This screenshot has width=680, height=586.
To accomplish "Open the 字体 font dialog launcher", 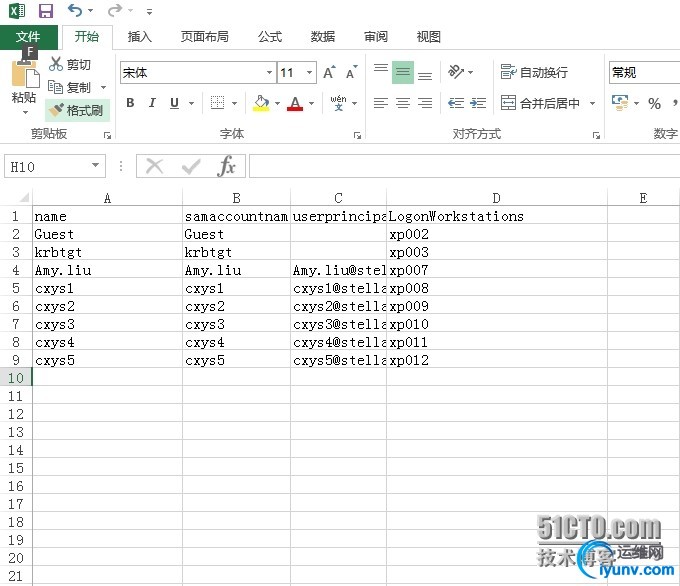I will point(357,136).
